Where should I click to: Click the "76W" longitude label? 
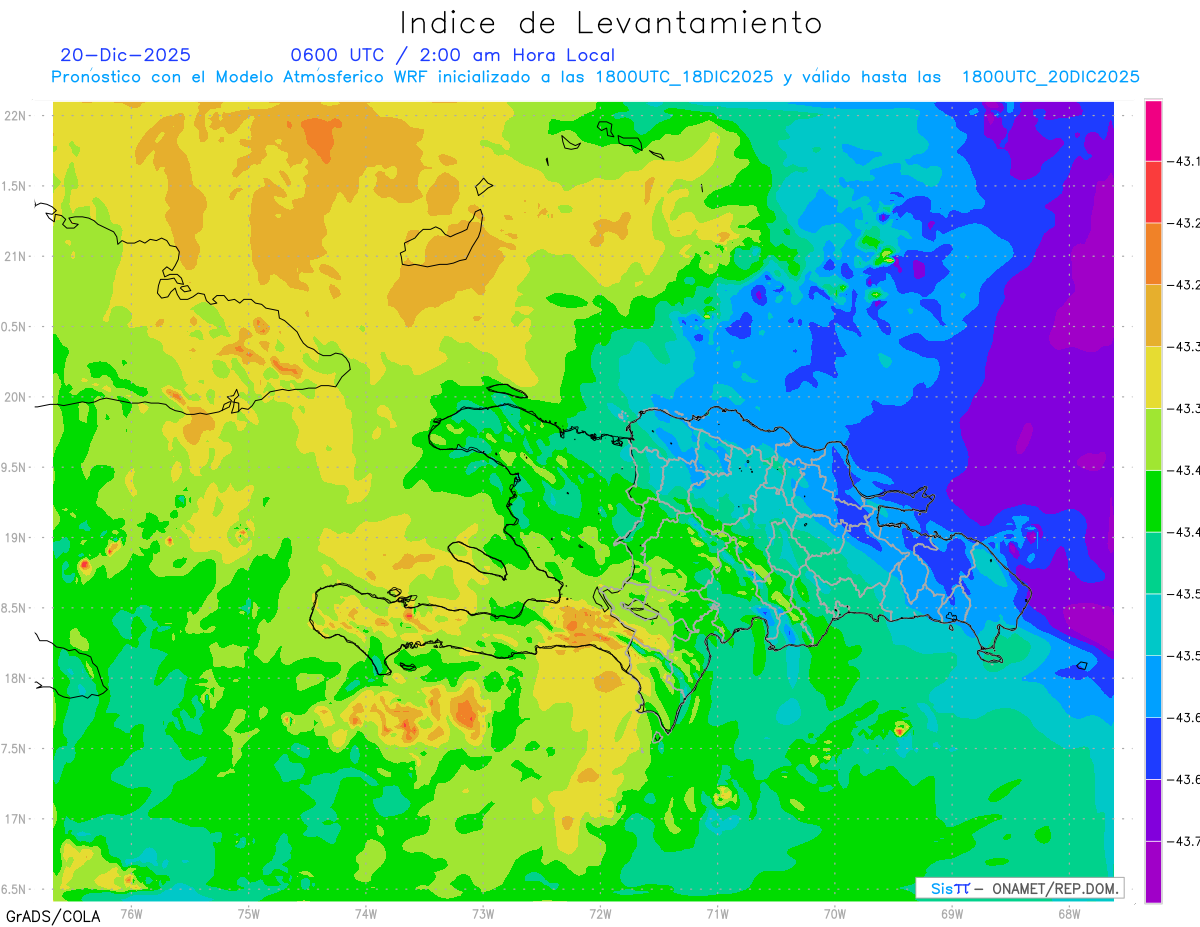131,913
